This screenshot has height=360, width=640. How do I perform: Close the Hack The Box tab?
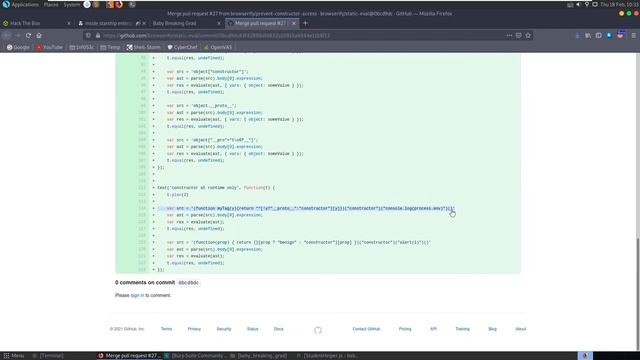tap(69, 23)
